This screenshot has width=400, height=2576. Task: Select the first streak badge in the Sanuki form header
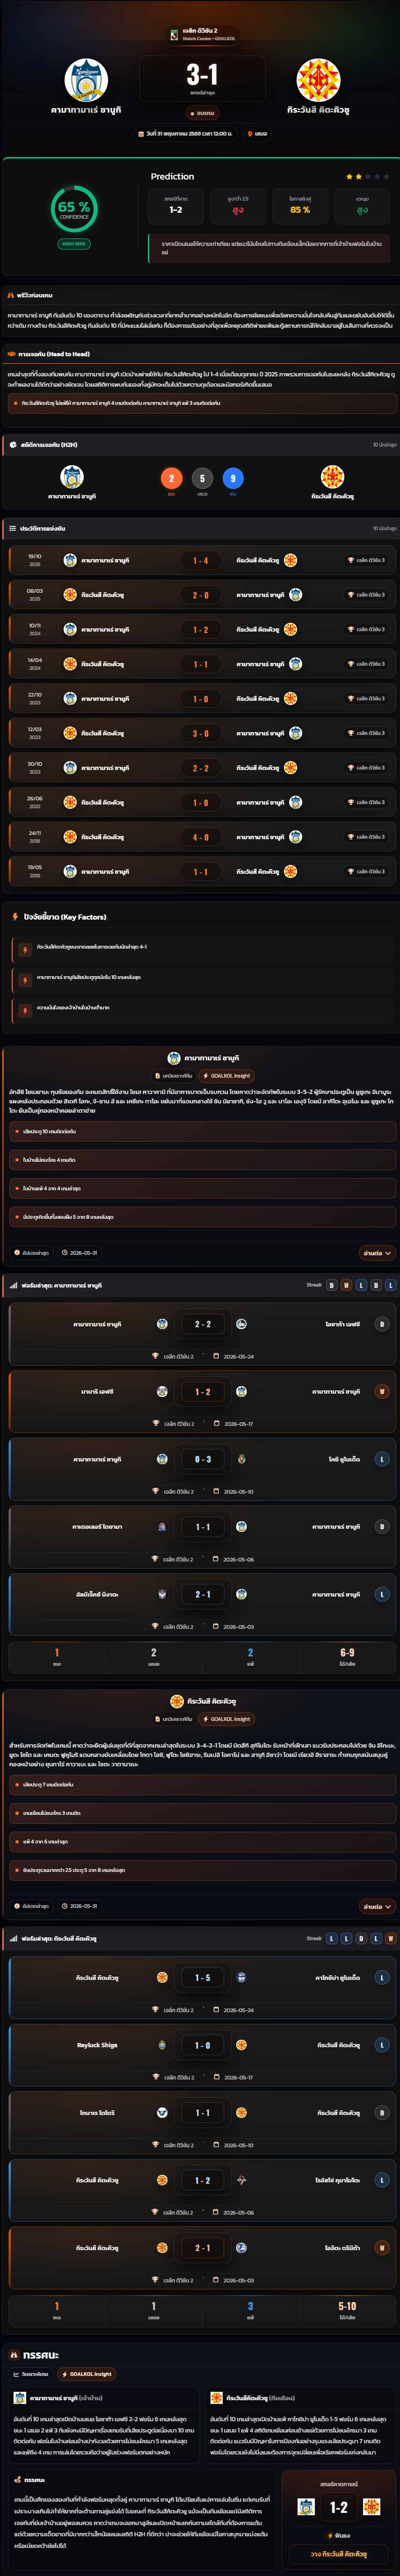(x=331, y=1285)
